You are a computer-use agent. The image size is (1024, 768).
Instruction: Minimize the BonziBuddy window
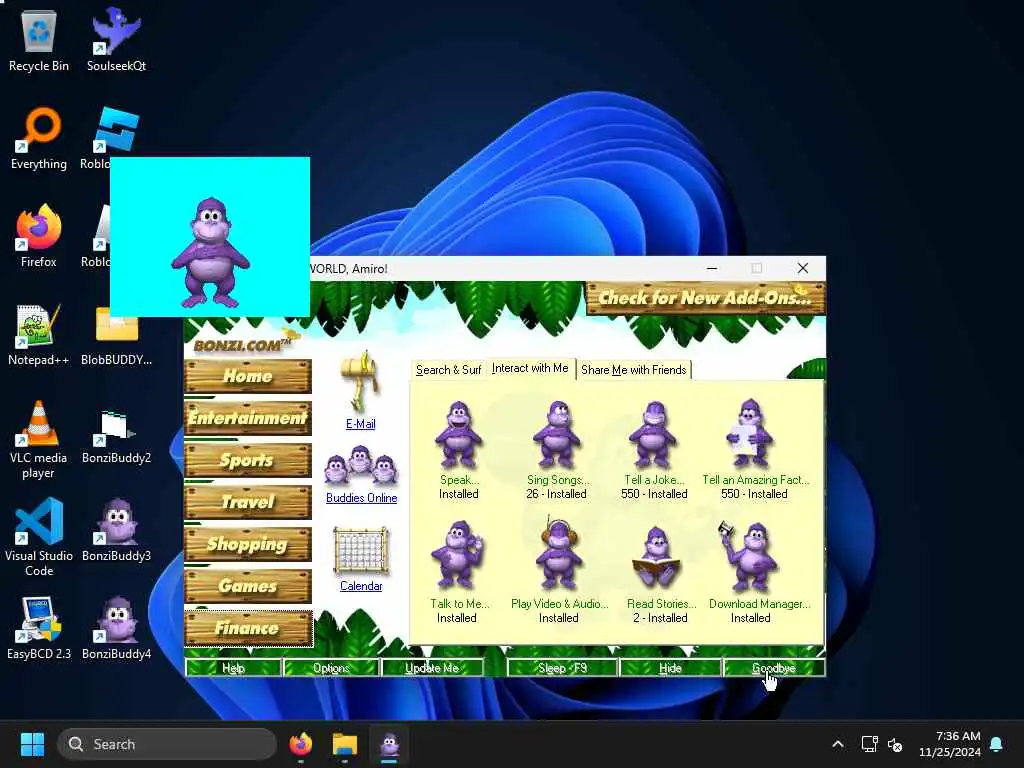click(x=712, y=268)
